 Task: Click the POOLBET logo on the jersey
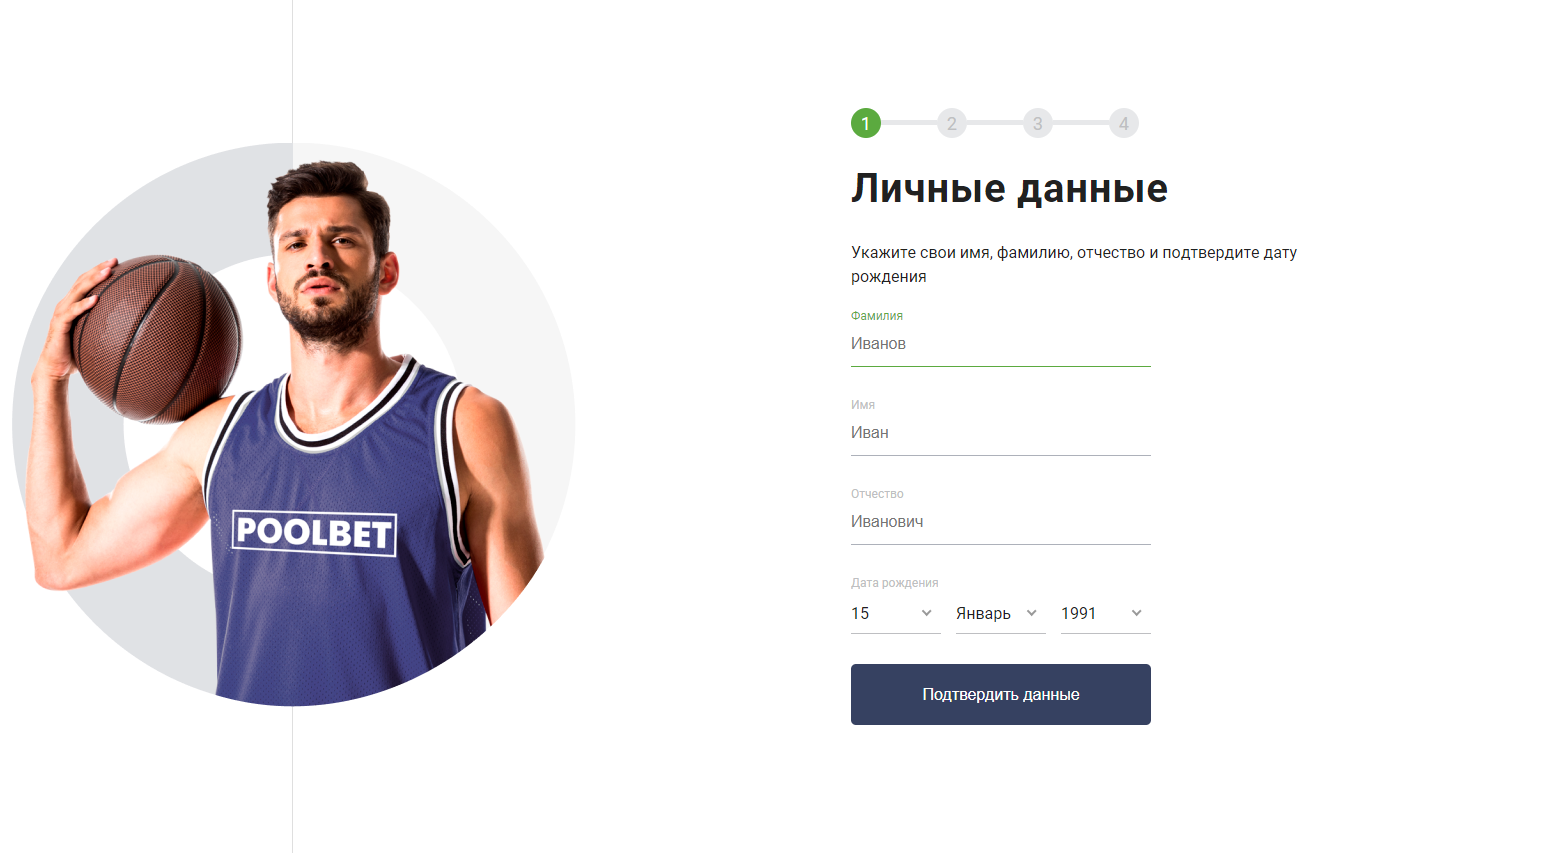tap(314, 532)
